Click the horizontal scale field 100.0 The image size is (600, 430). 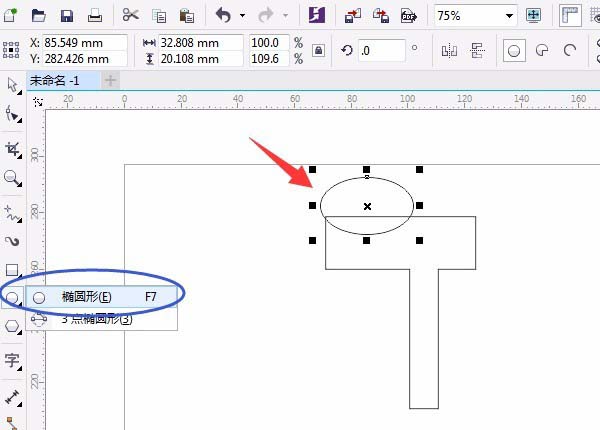point(269,42)
